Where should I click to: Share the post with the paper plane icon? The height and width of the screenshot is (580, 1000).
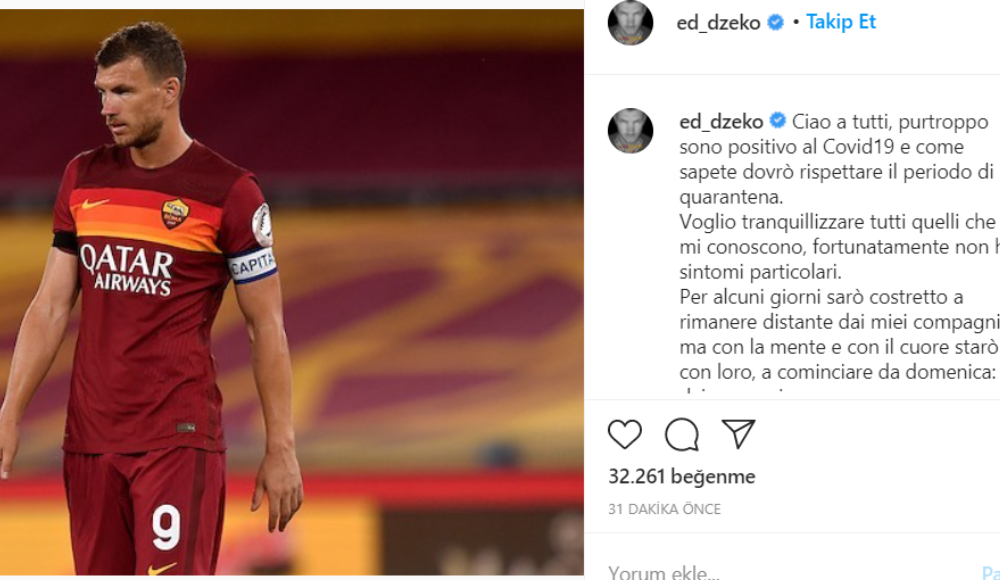tap(739, 434)
